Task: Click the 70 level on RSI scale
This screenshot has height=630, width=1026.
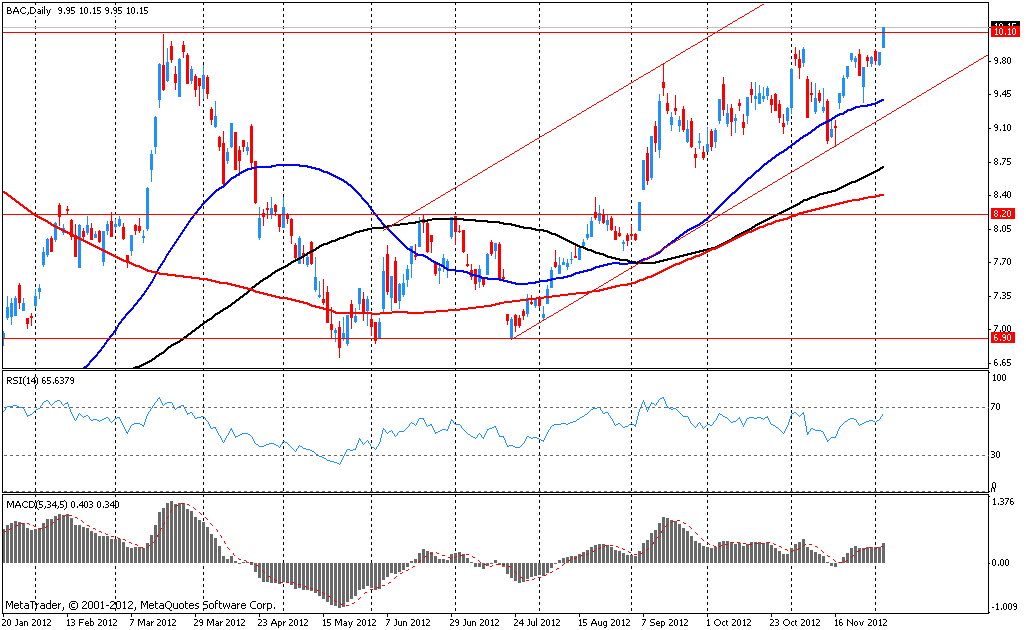Action: tap(996, 407)
